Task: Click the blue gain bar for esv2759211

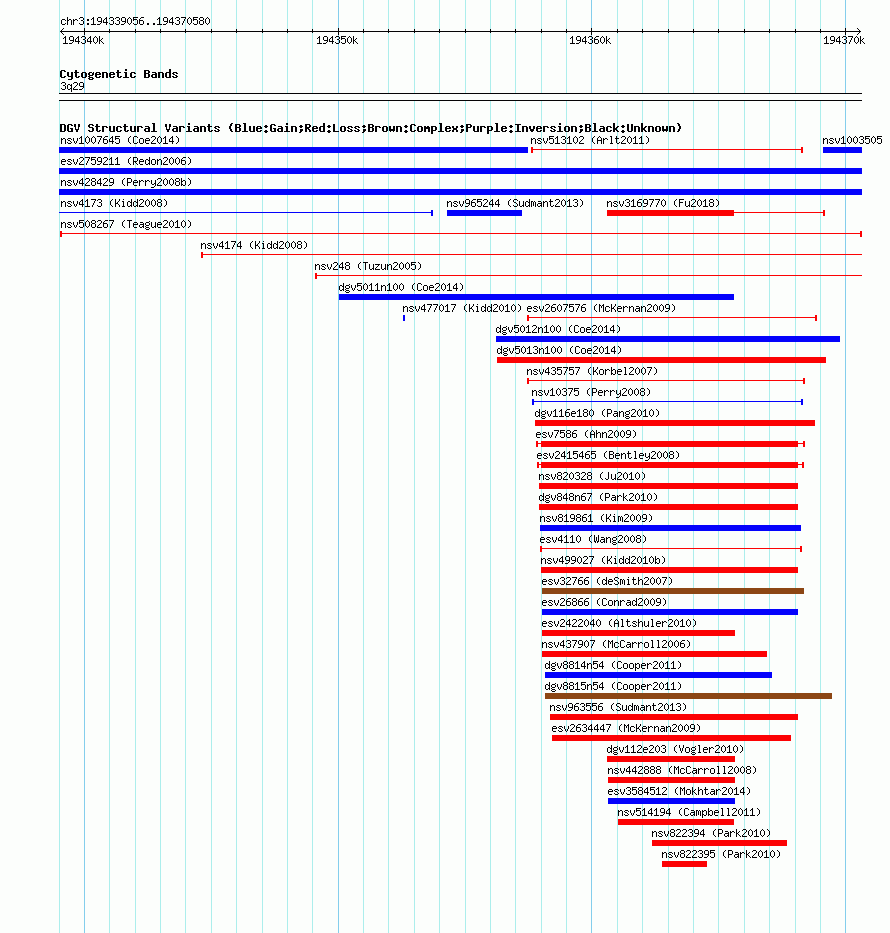Action: point(460,171)
